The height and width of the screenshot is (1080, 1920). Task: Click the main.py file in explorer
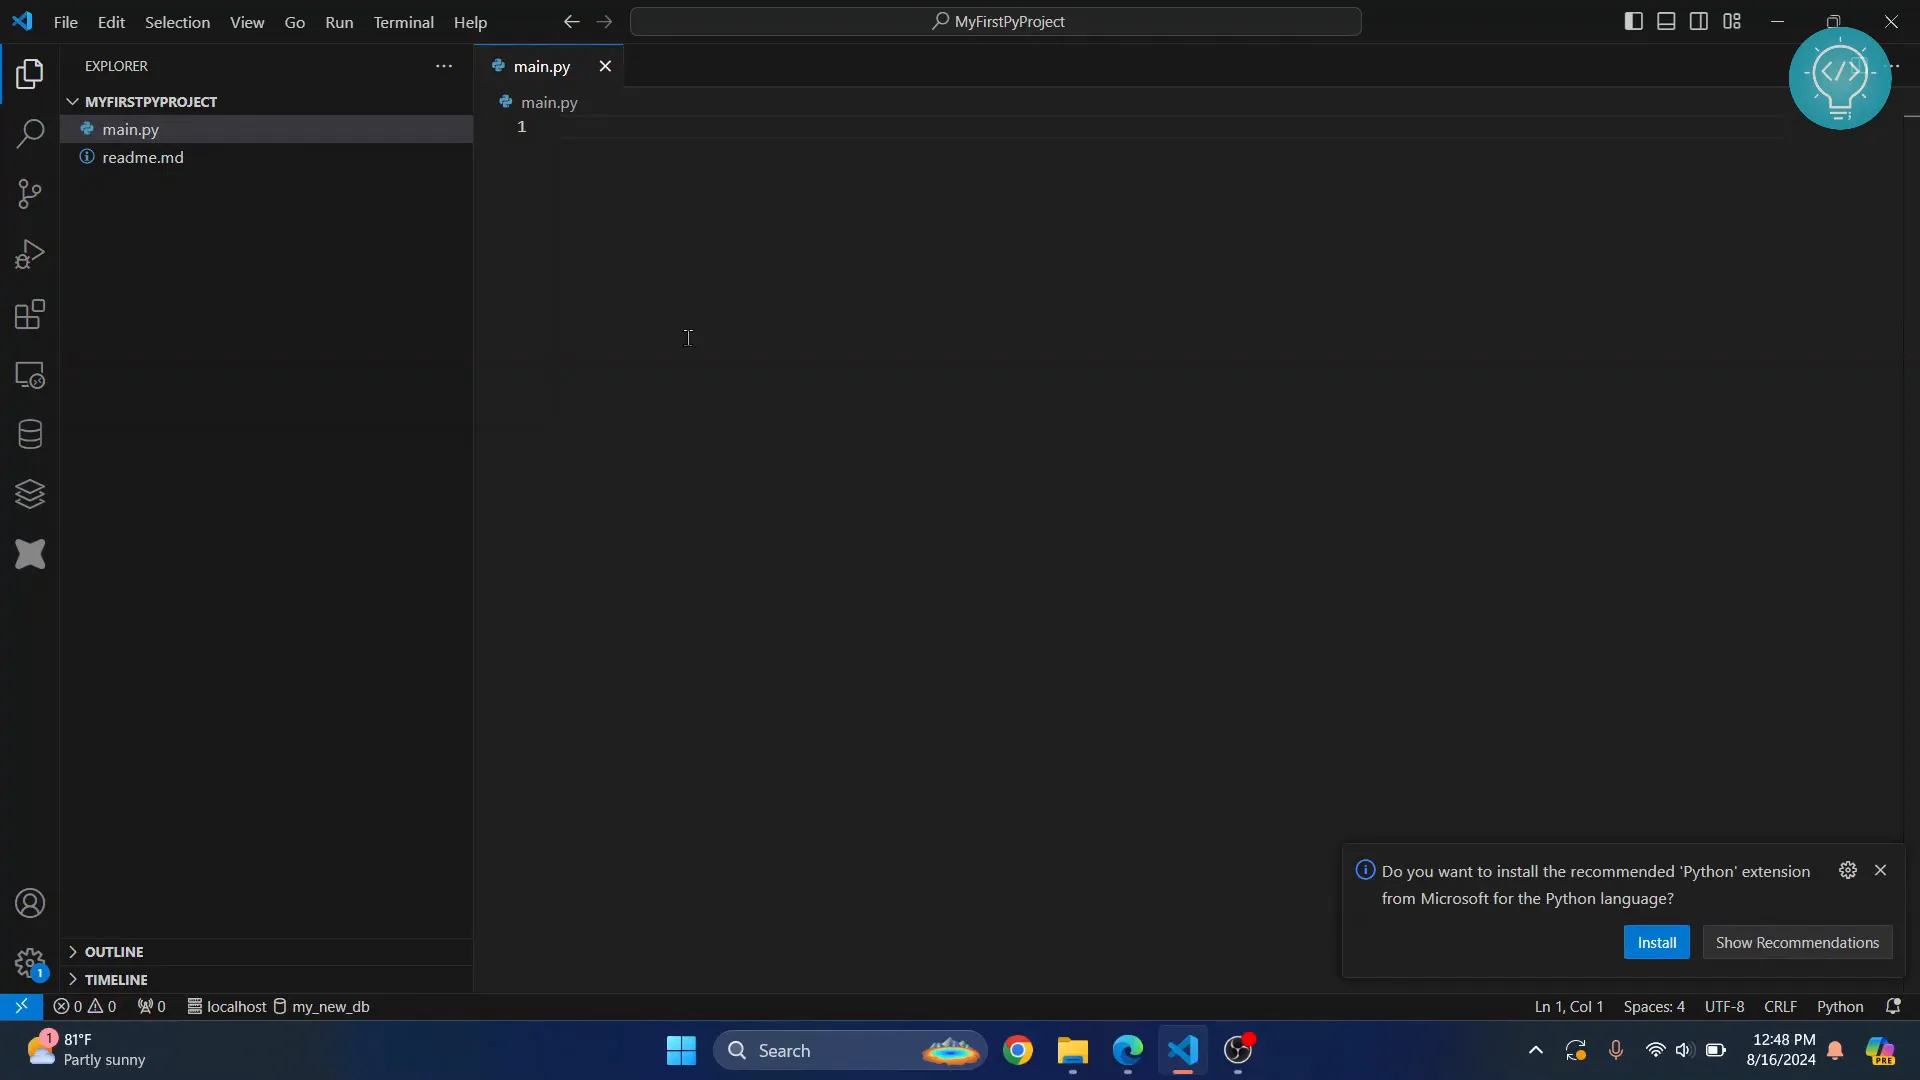tap(131, 128)
